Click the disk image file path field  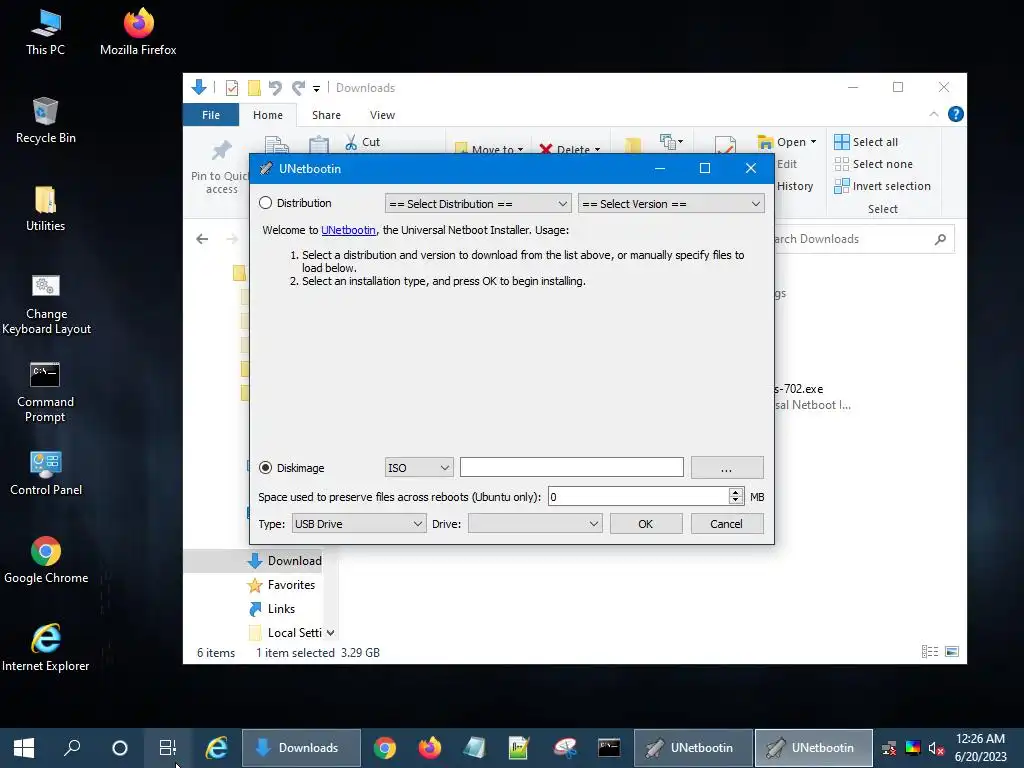coord(571,468)
